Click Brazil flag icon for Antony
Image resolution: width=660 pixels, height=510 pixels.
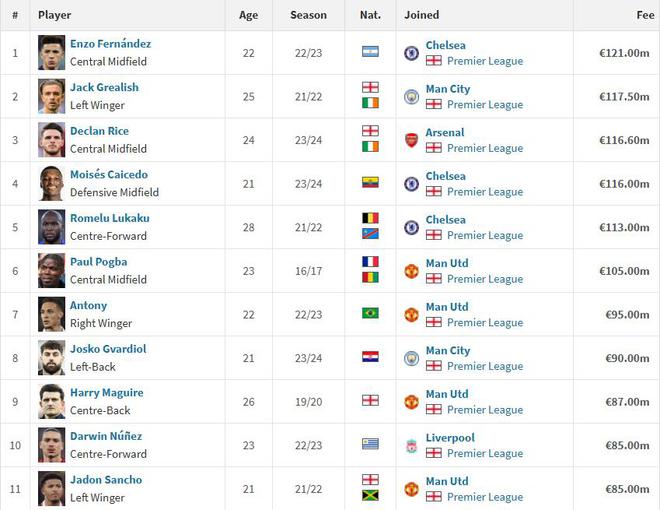click(370, 313)
